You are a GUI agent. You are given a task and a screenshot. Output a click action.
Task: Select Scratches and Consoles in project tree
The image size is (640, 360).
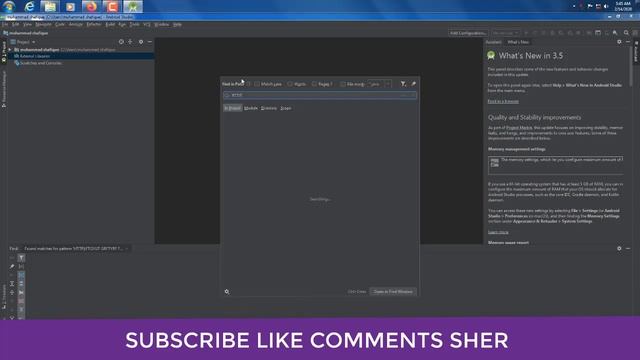41,63
